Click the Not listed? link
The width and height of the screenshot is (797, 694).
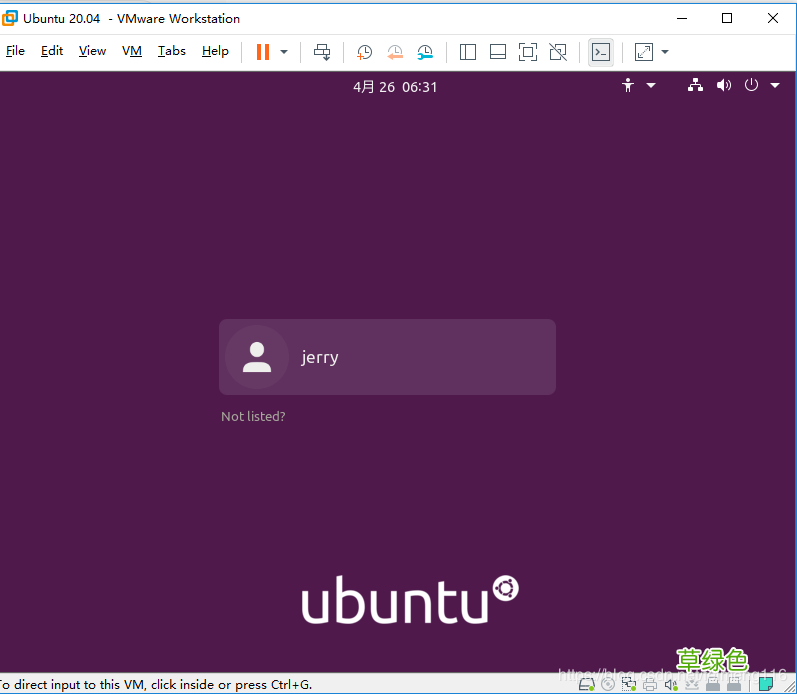coord(253,416)
